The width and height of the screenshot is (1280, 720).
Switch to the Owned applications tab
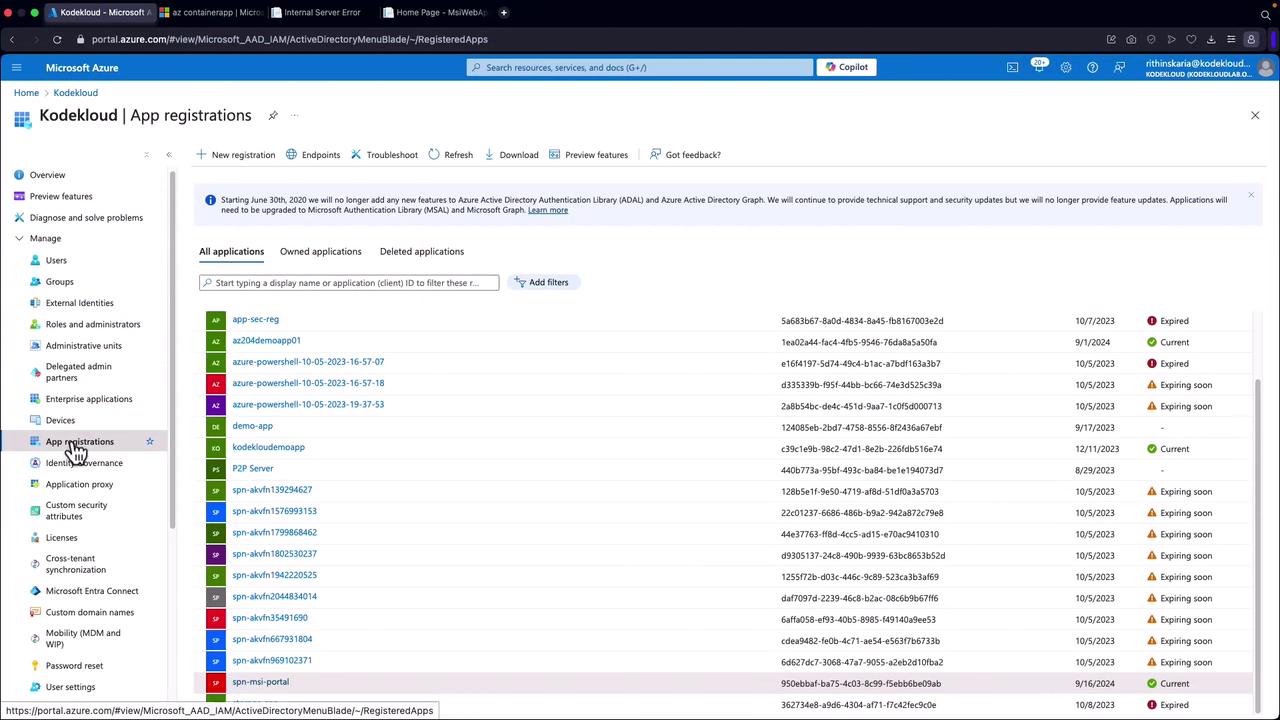321,251
